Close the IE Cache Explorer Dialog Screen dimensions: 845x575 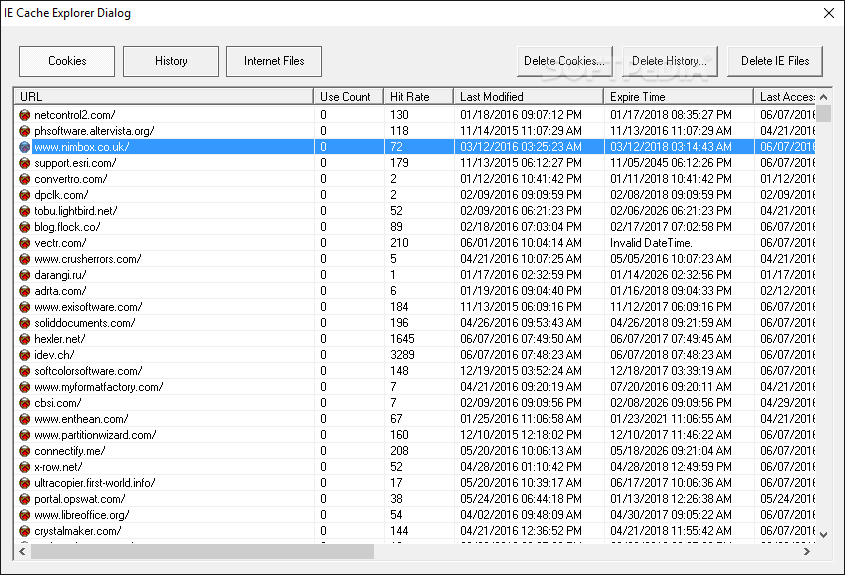829,13
